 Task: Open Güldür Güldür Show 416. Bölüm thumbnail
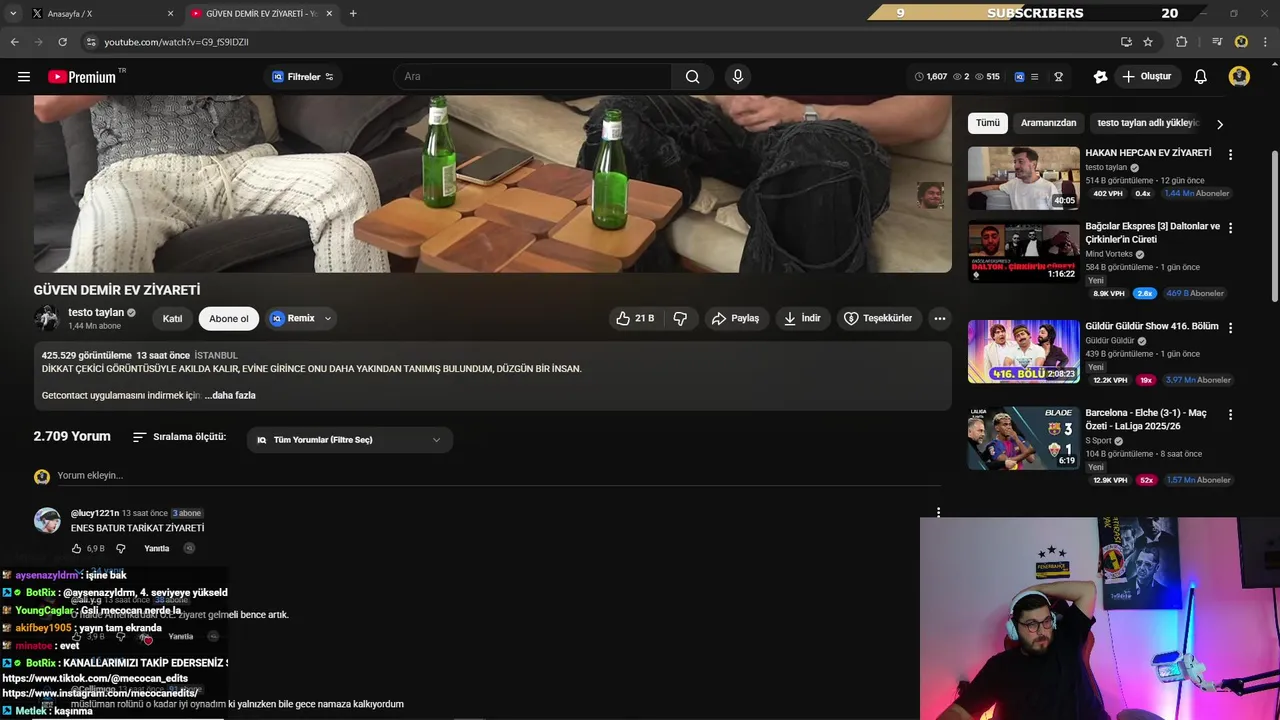click(x=1023, y=351)
